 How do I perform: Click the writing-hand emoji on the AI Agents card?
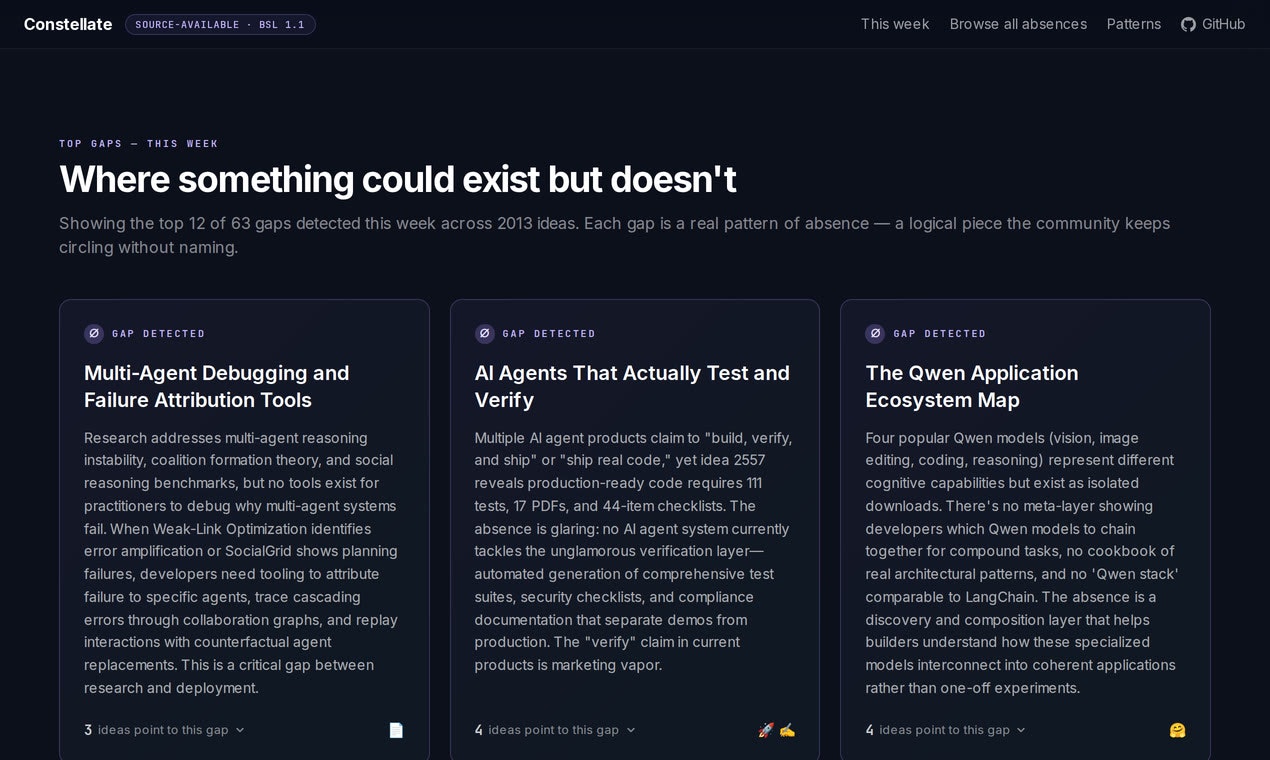click(x=787, y=730)
